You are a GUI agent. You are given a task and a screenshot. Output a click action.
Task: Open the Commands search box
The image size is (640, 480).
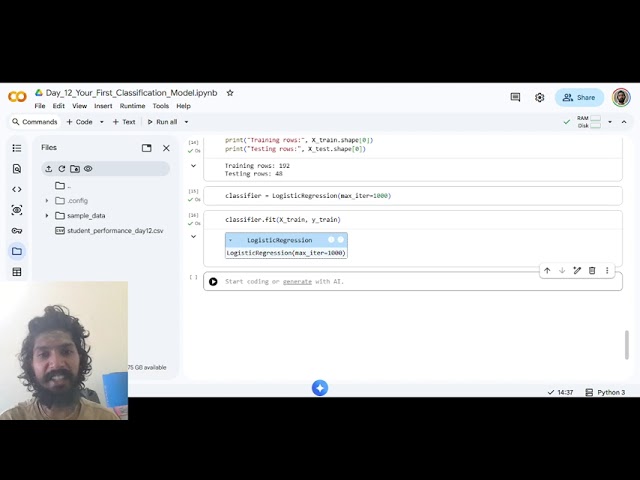click(x=35, y=122)
